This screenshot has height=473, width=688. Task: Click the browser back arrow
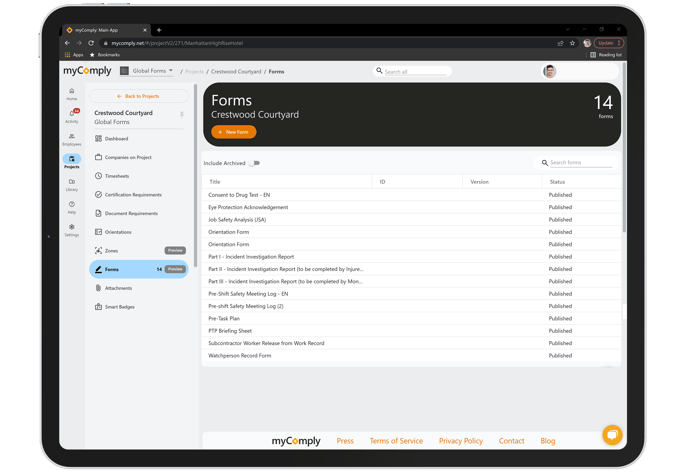click(x=67, y=43)
